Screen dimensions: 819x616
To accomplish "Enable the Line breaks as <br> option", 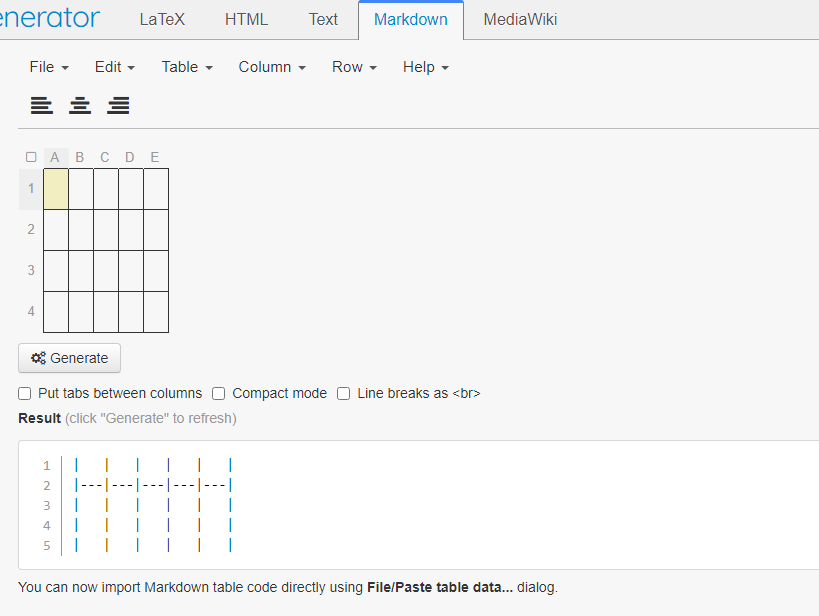I will pos(343,393).
